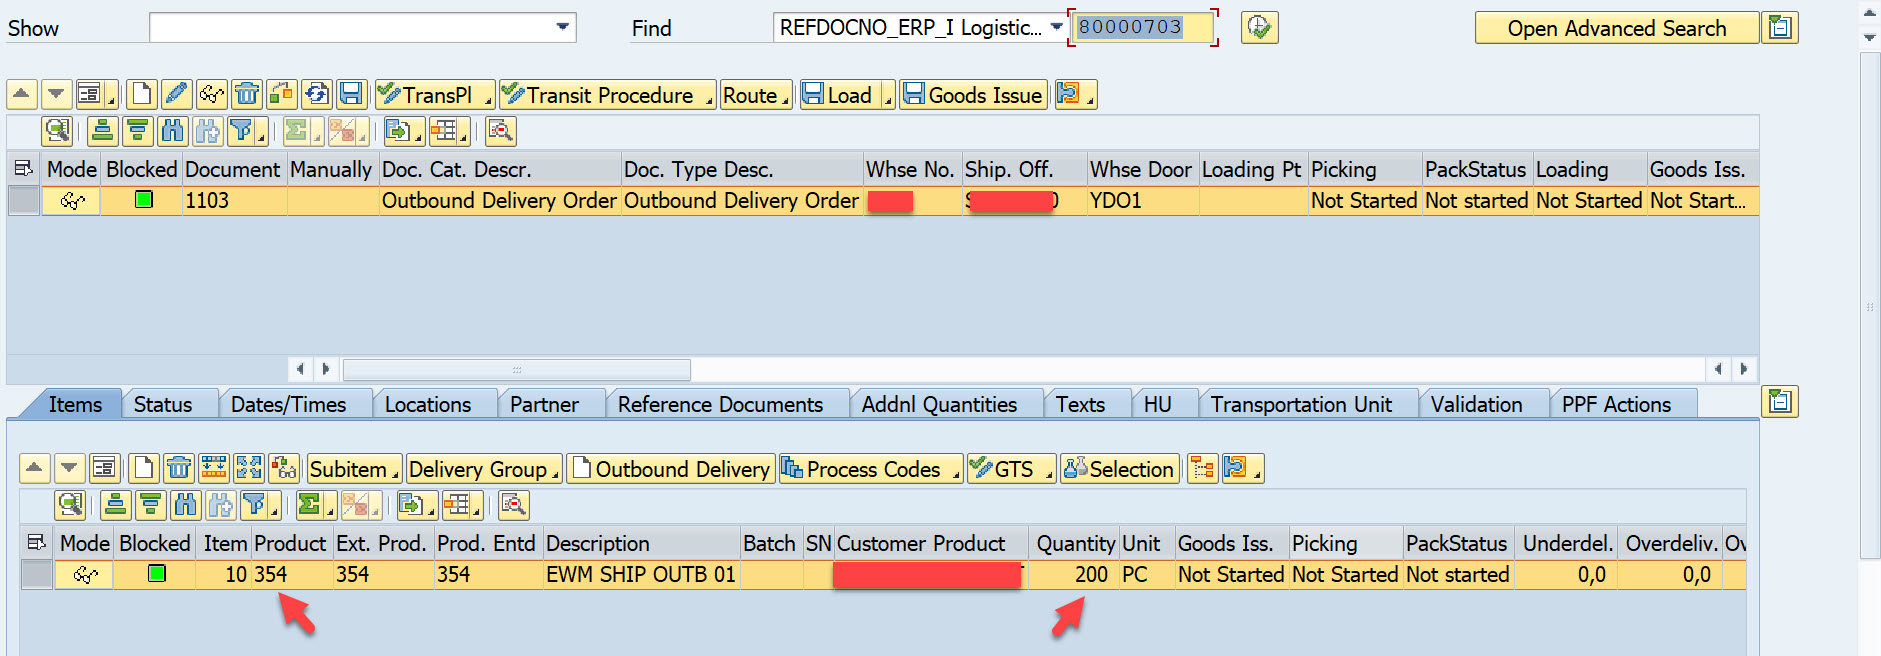Expand the Load button dropdown arrow

[x=887, y=97]
